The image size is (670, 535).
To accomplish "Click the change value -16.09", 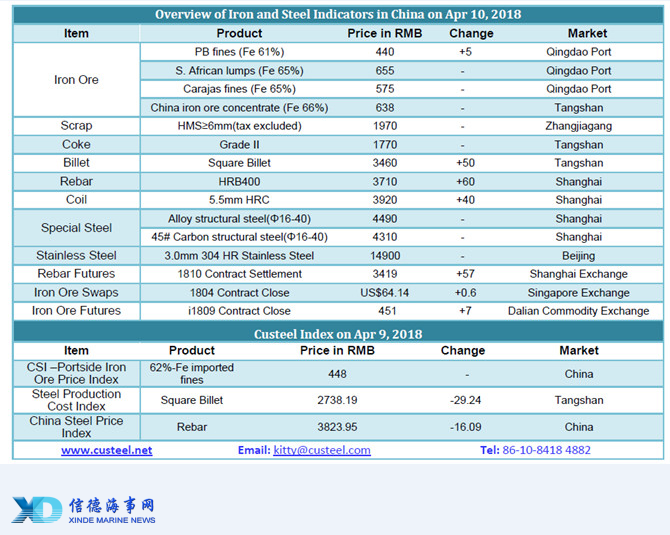I will [x=465, y=427].
